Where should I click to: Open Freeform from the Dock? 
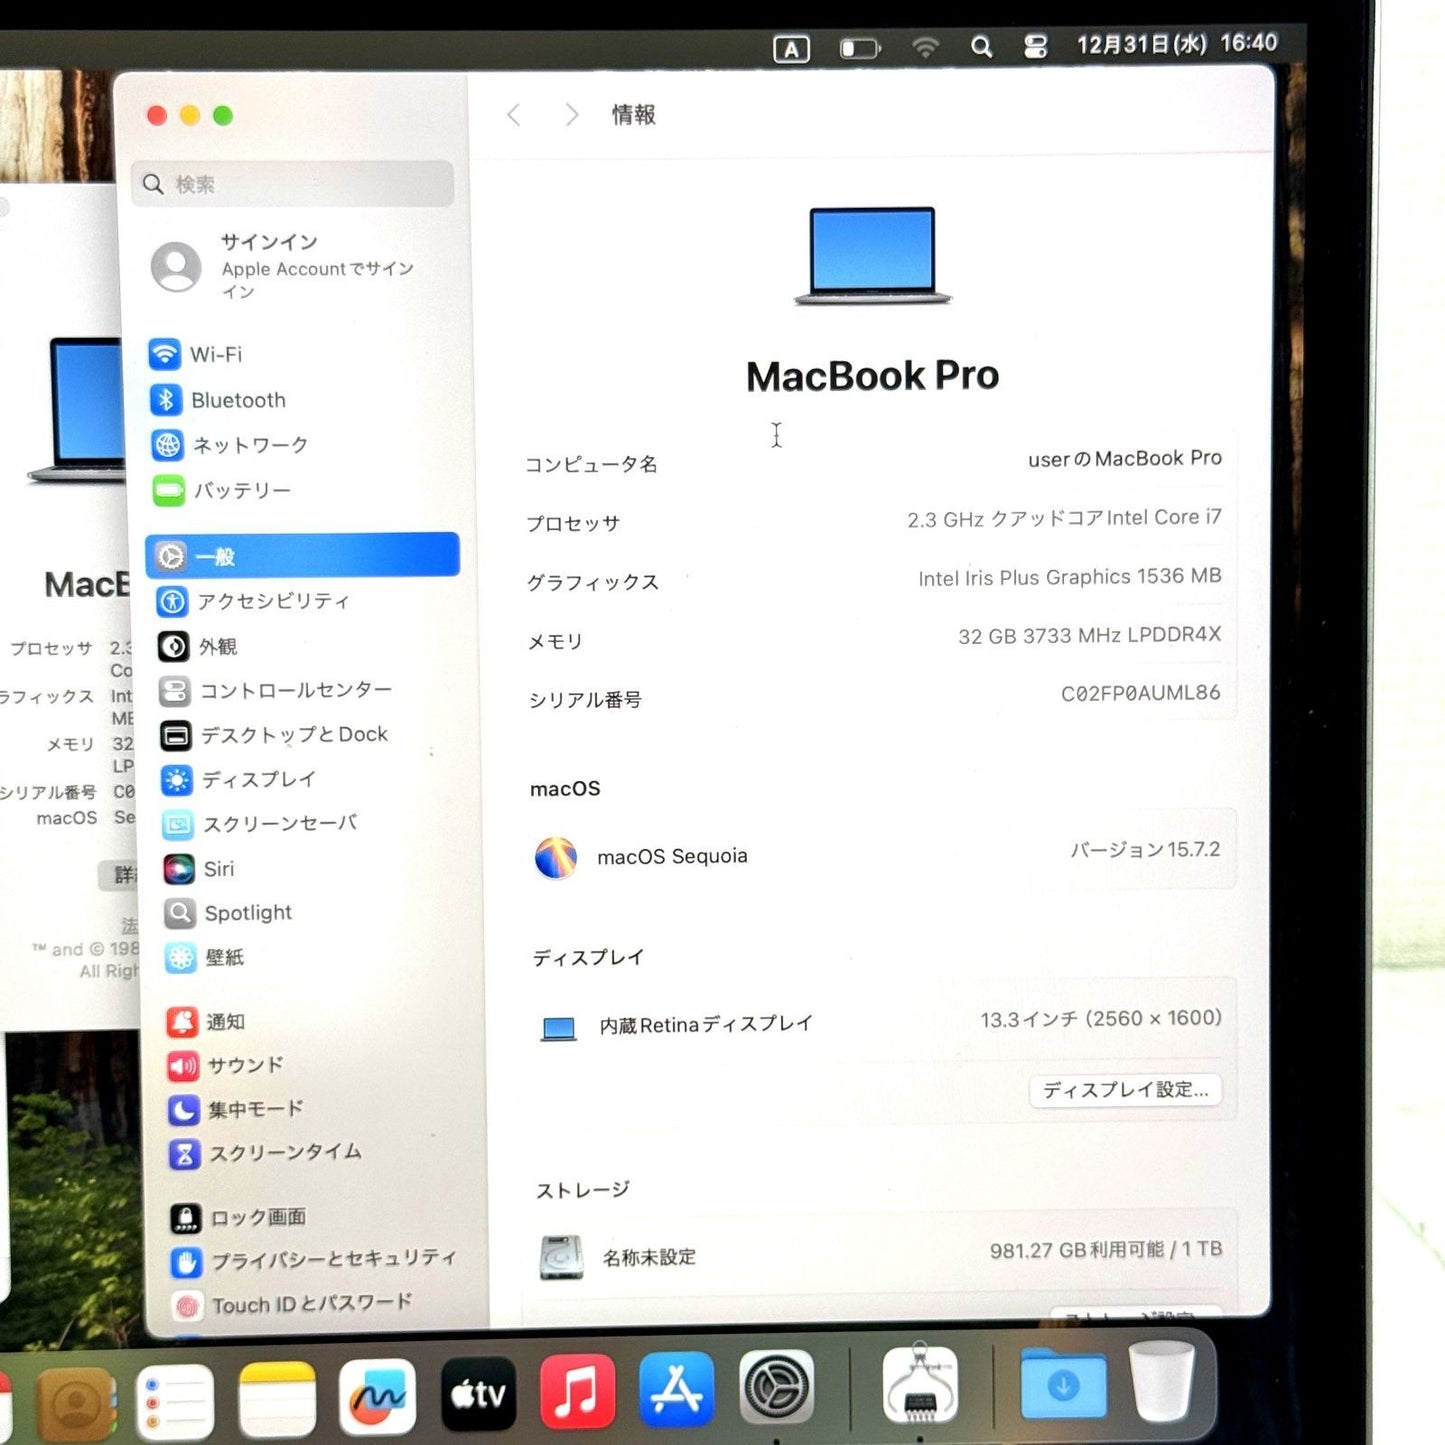[x=378, y=1396]
